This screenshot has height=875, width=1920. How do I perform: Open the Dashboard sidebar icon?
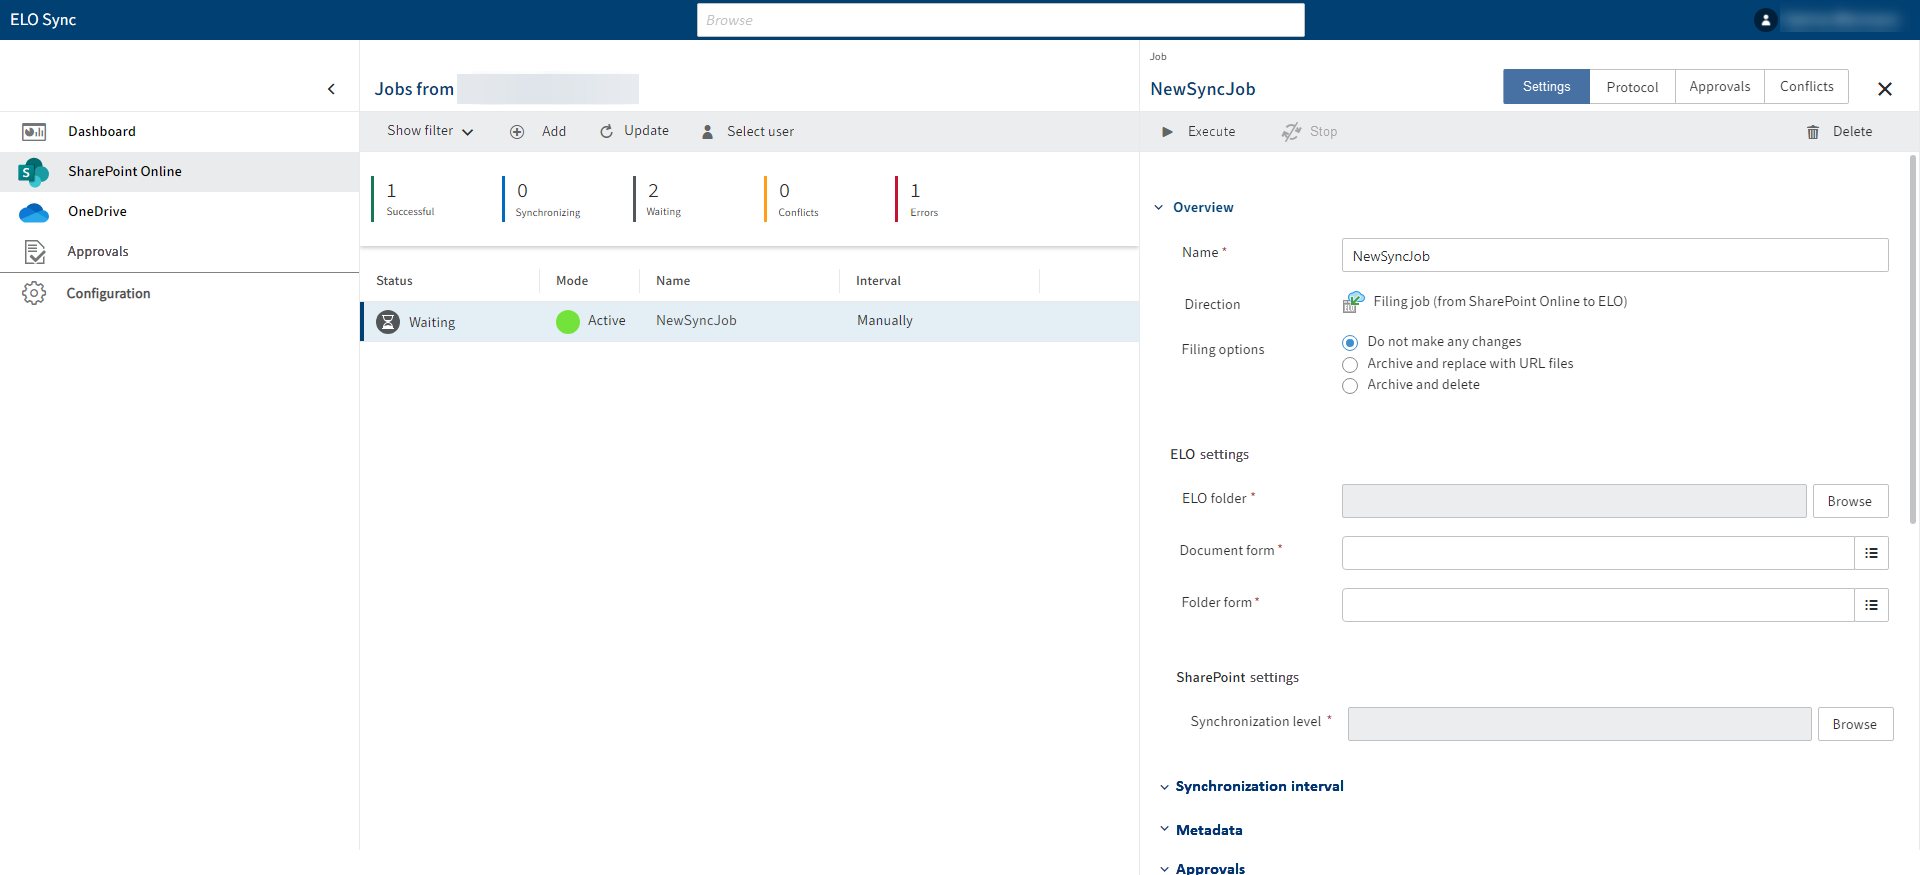34,132
